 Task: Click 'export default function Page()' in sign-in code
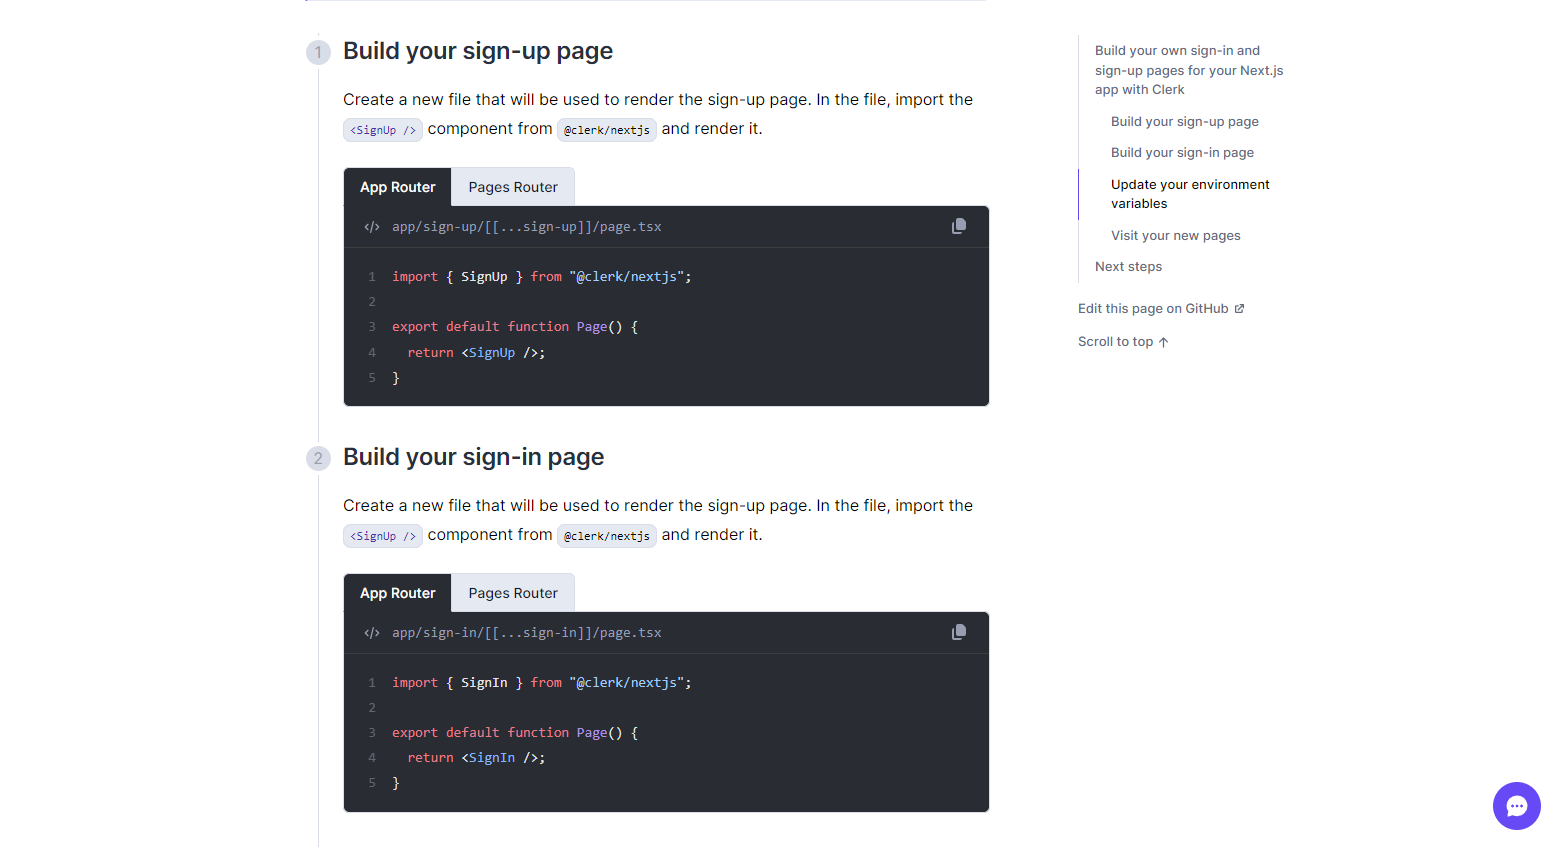click(x=515, y=733)
